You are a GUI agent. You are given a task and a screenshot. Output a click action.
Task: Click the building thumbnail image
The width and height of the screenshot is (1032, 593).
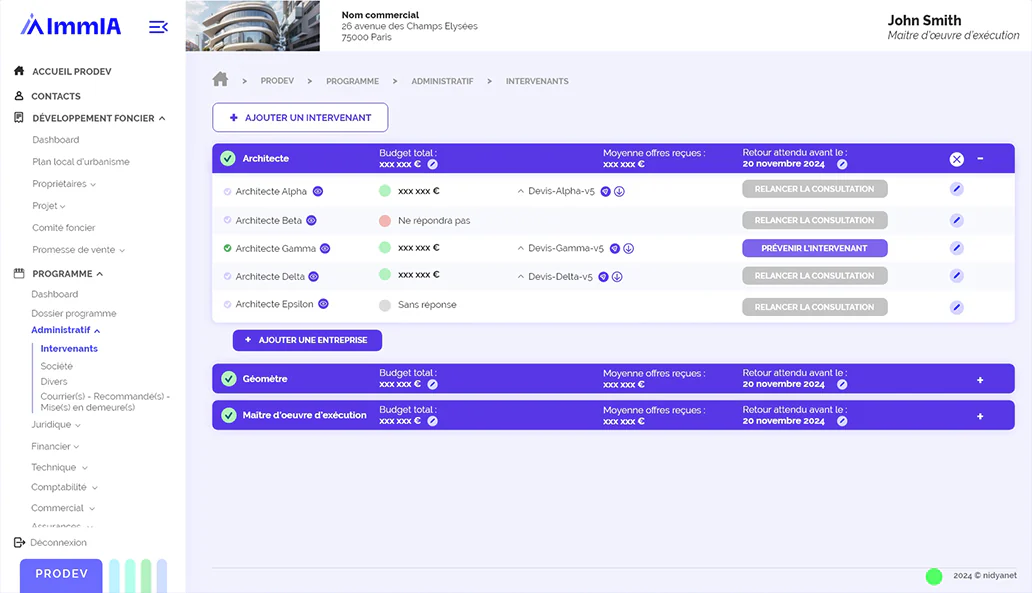[253, 26]
